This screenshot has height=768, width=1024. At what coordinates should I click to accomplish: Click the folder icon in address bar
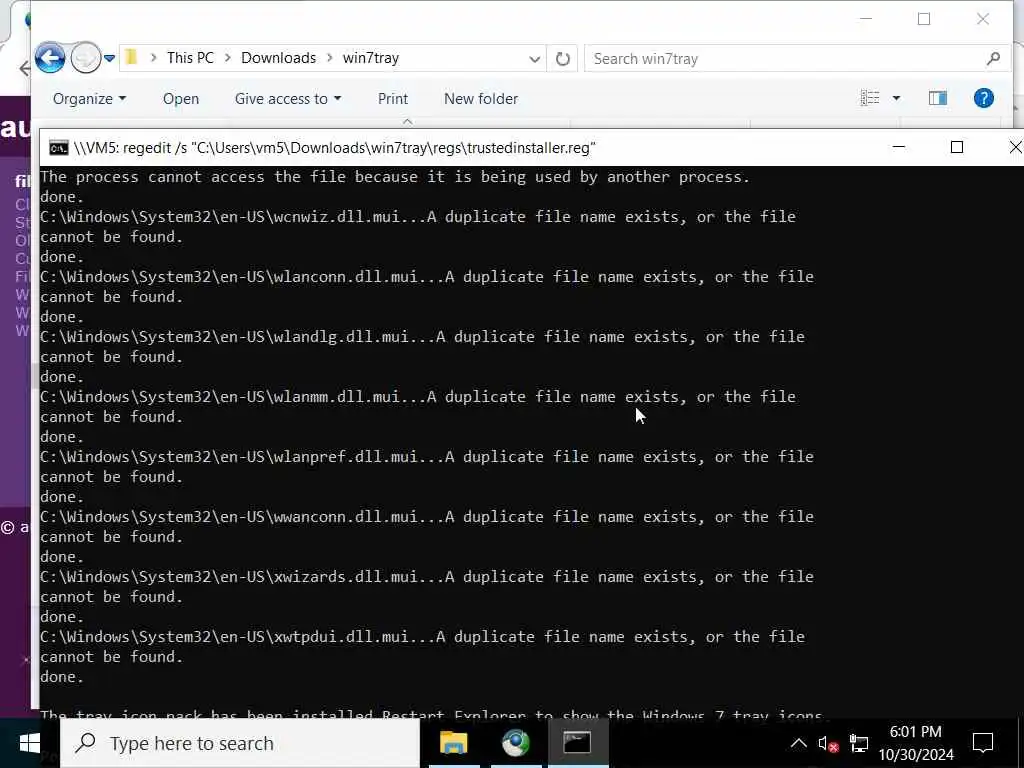[x=131, y=57]
